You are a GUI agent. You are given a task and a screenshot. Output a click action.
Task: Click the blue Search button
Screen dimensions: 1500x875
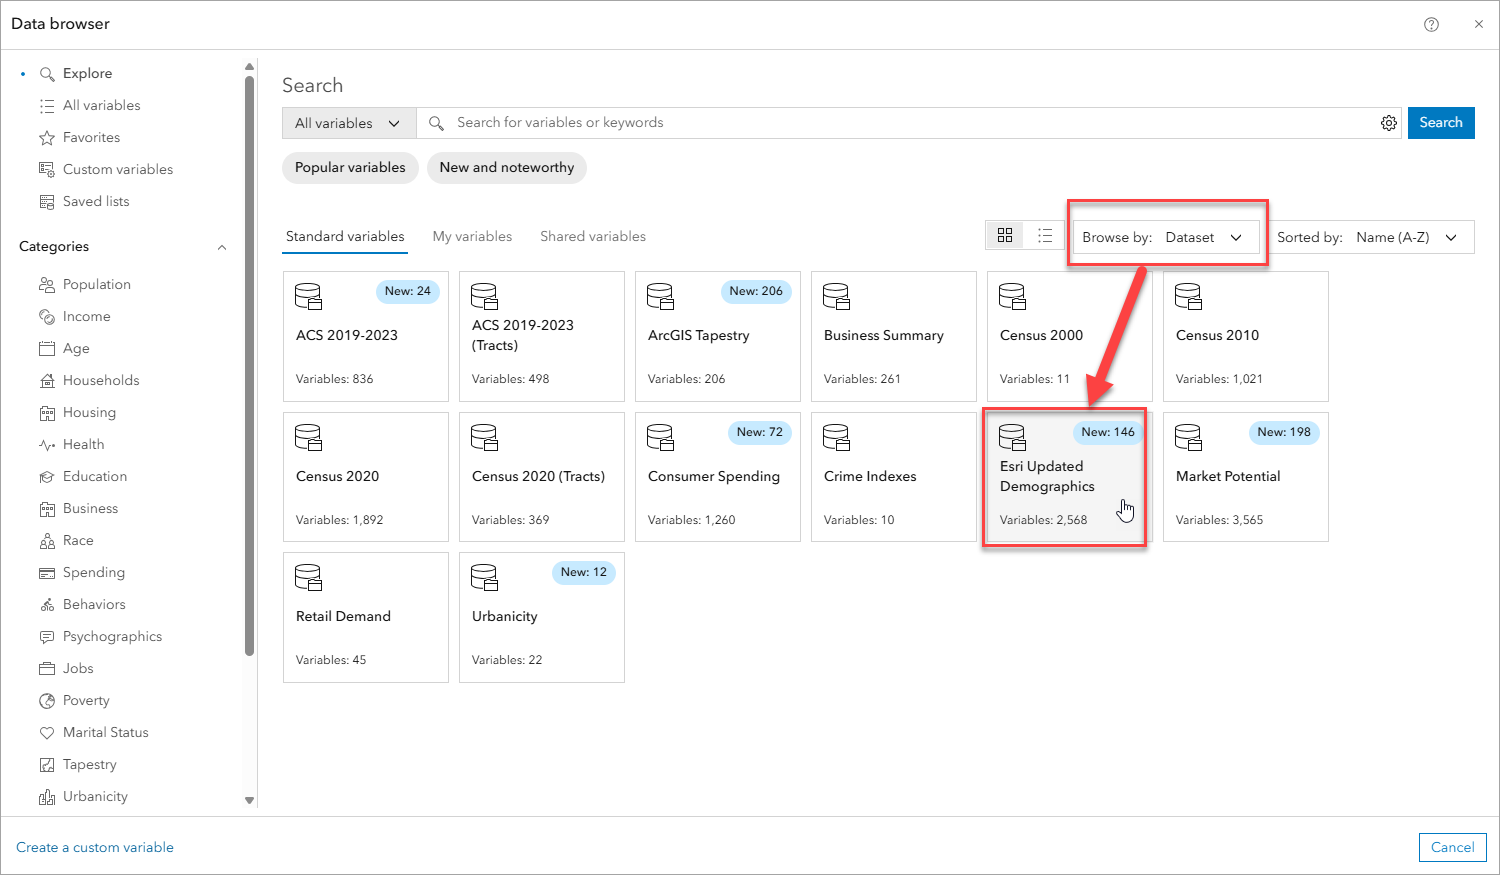(x=1441, y=122)
